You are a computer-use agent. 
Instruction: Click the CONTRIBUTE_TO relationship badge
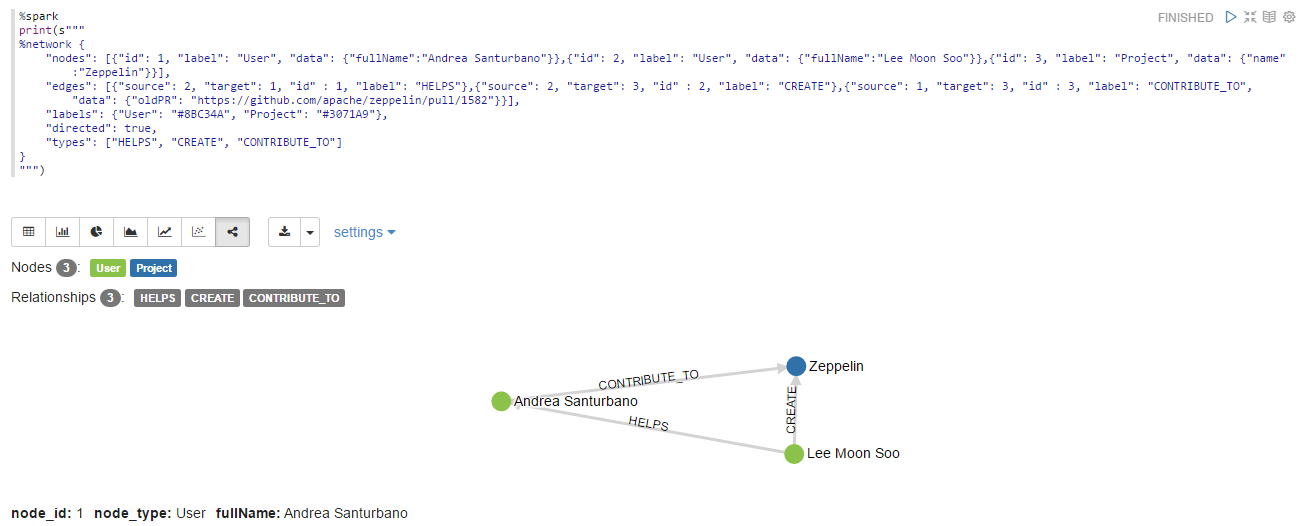point(294,298)
